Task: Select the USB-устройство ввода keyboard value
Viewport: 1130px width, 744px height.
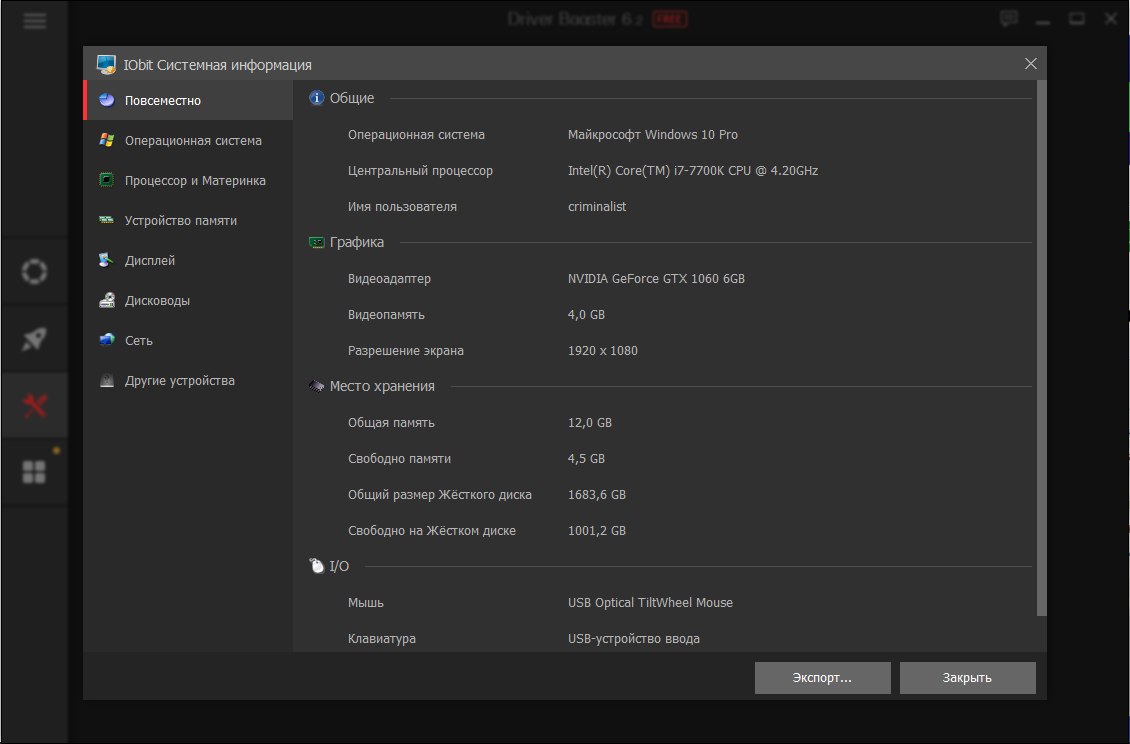Action: (633, 639)
